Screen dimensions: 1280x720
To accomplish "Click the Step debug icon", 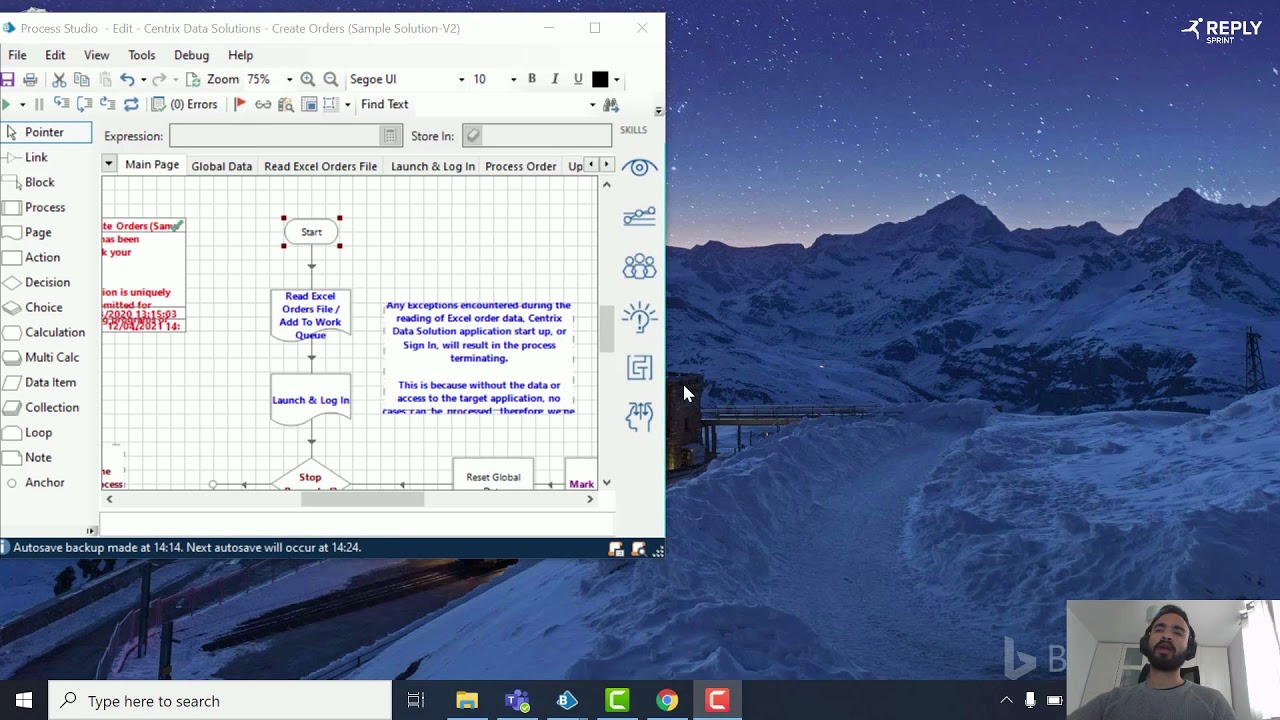I will 62,104.
